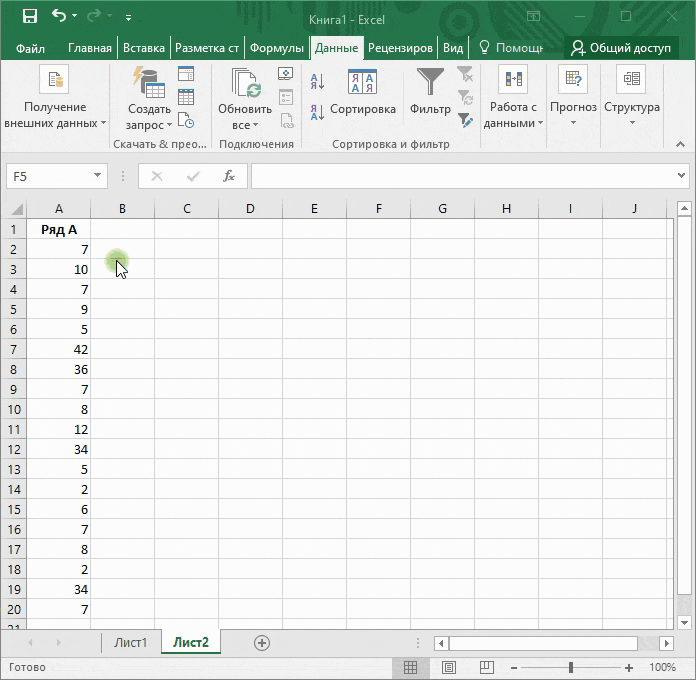Select the cell with Ряд А

pos(59,229)
